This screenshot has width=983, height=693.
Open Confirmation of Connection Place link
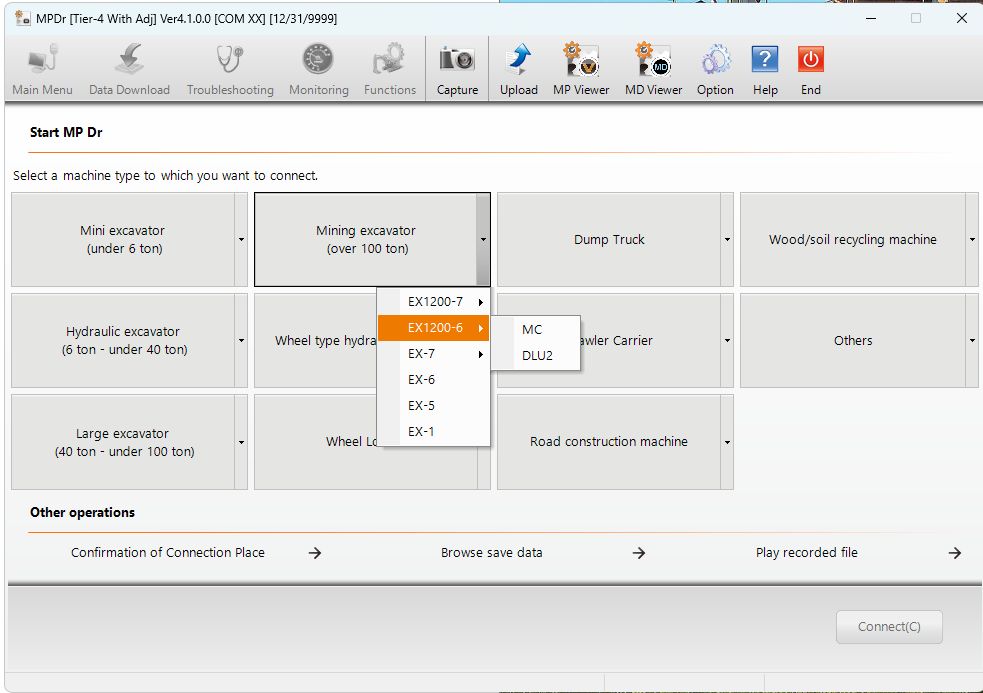point(167,553)
